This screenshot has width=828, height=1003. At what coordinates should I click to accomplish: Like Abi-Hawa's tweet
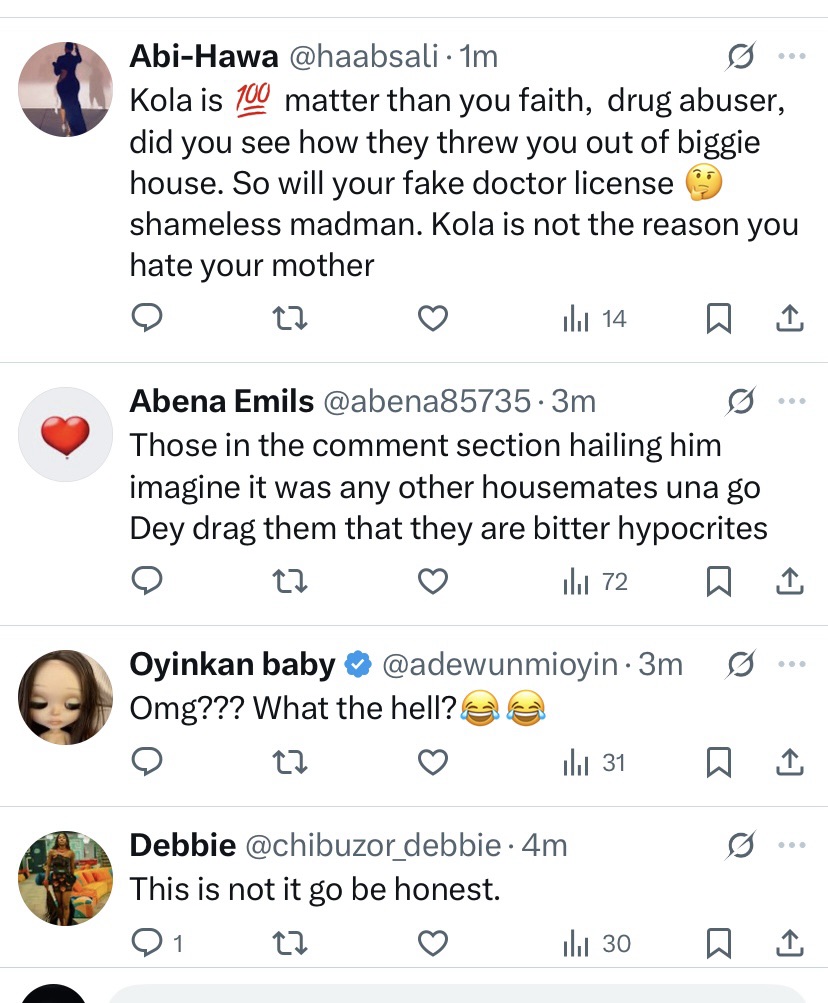pos(431,318)
